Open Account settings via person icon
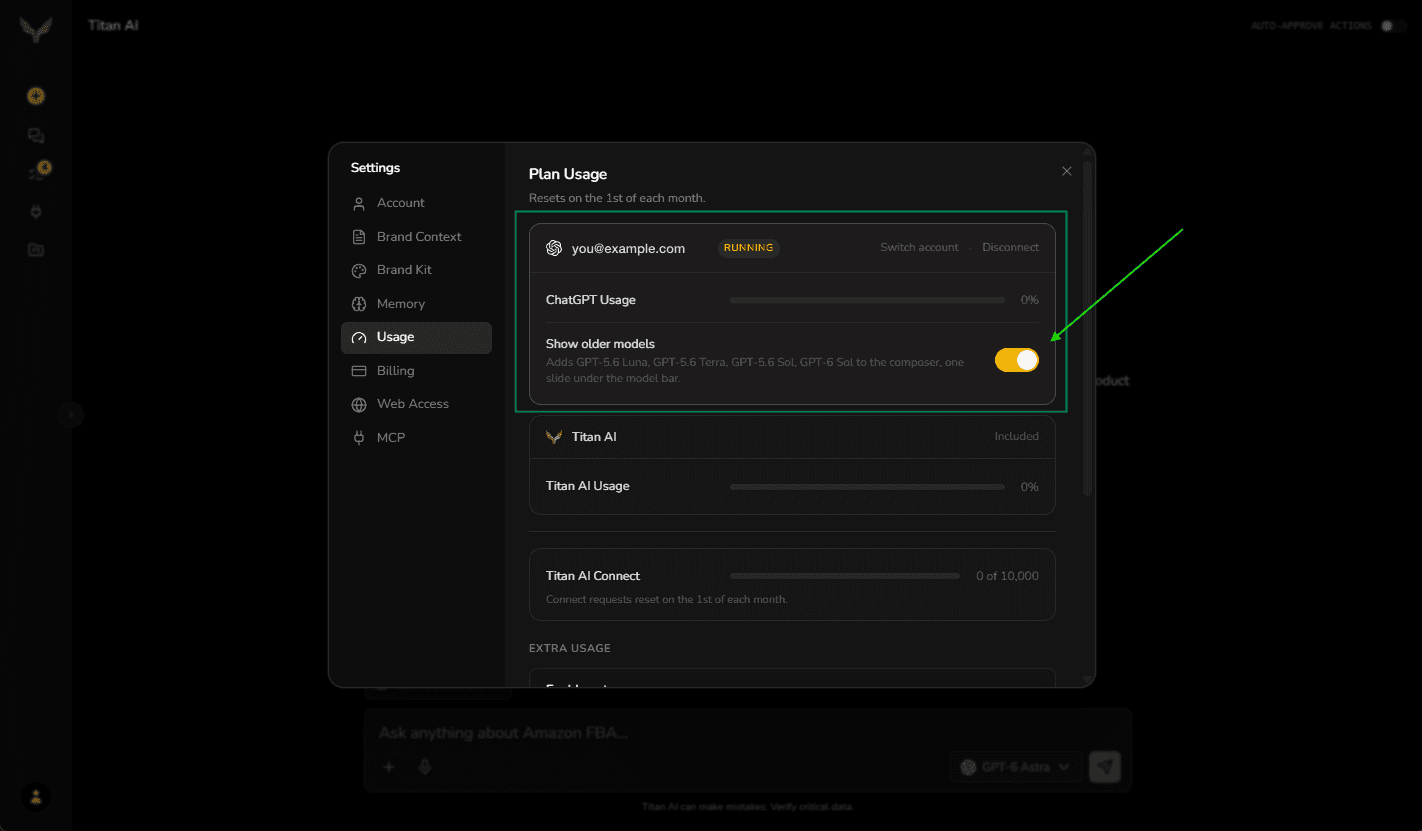1422x831 pixels. point(359,203)
